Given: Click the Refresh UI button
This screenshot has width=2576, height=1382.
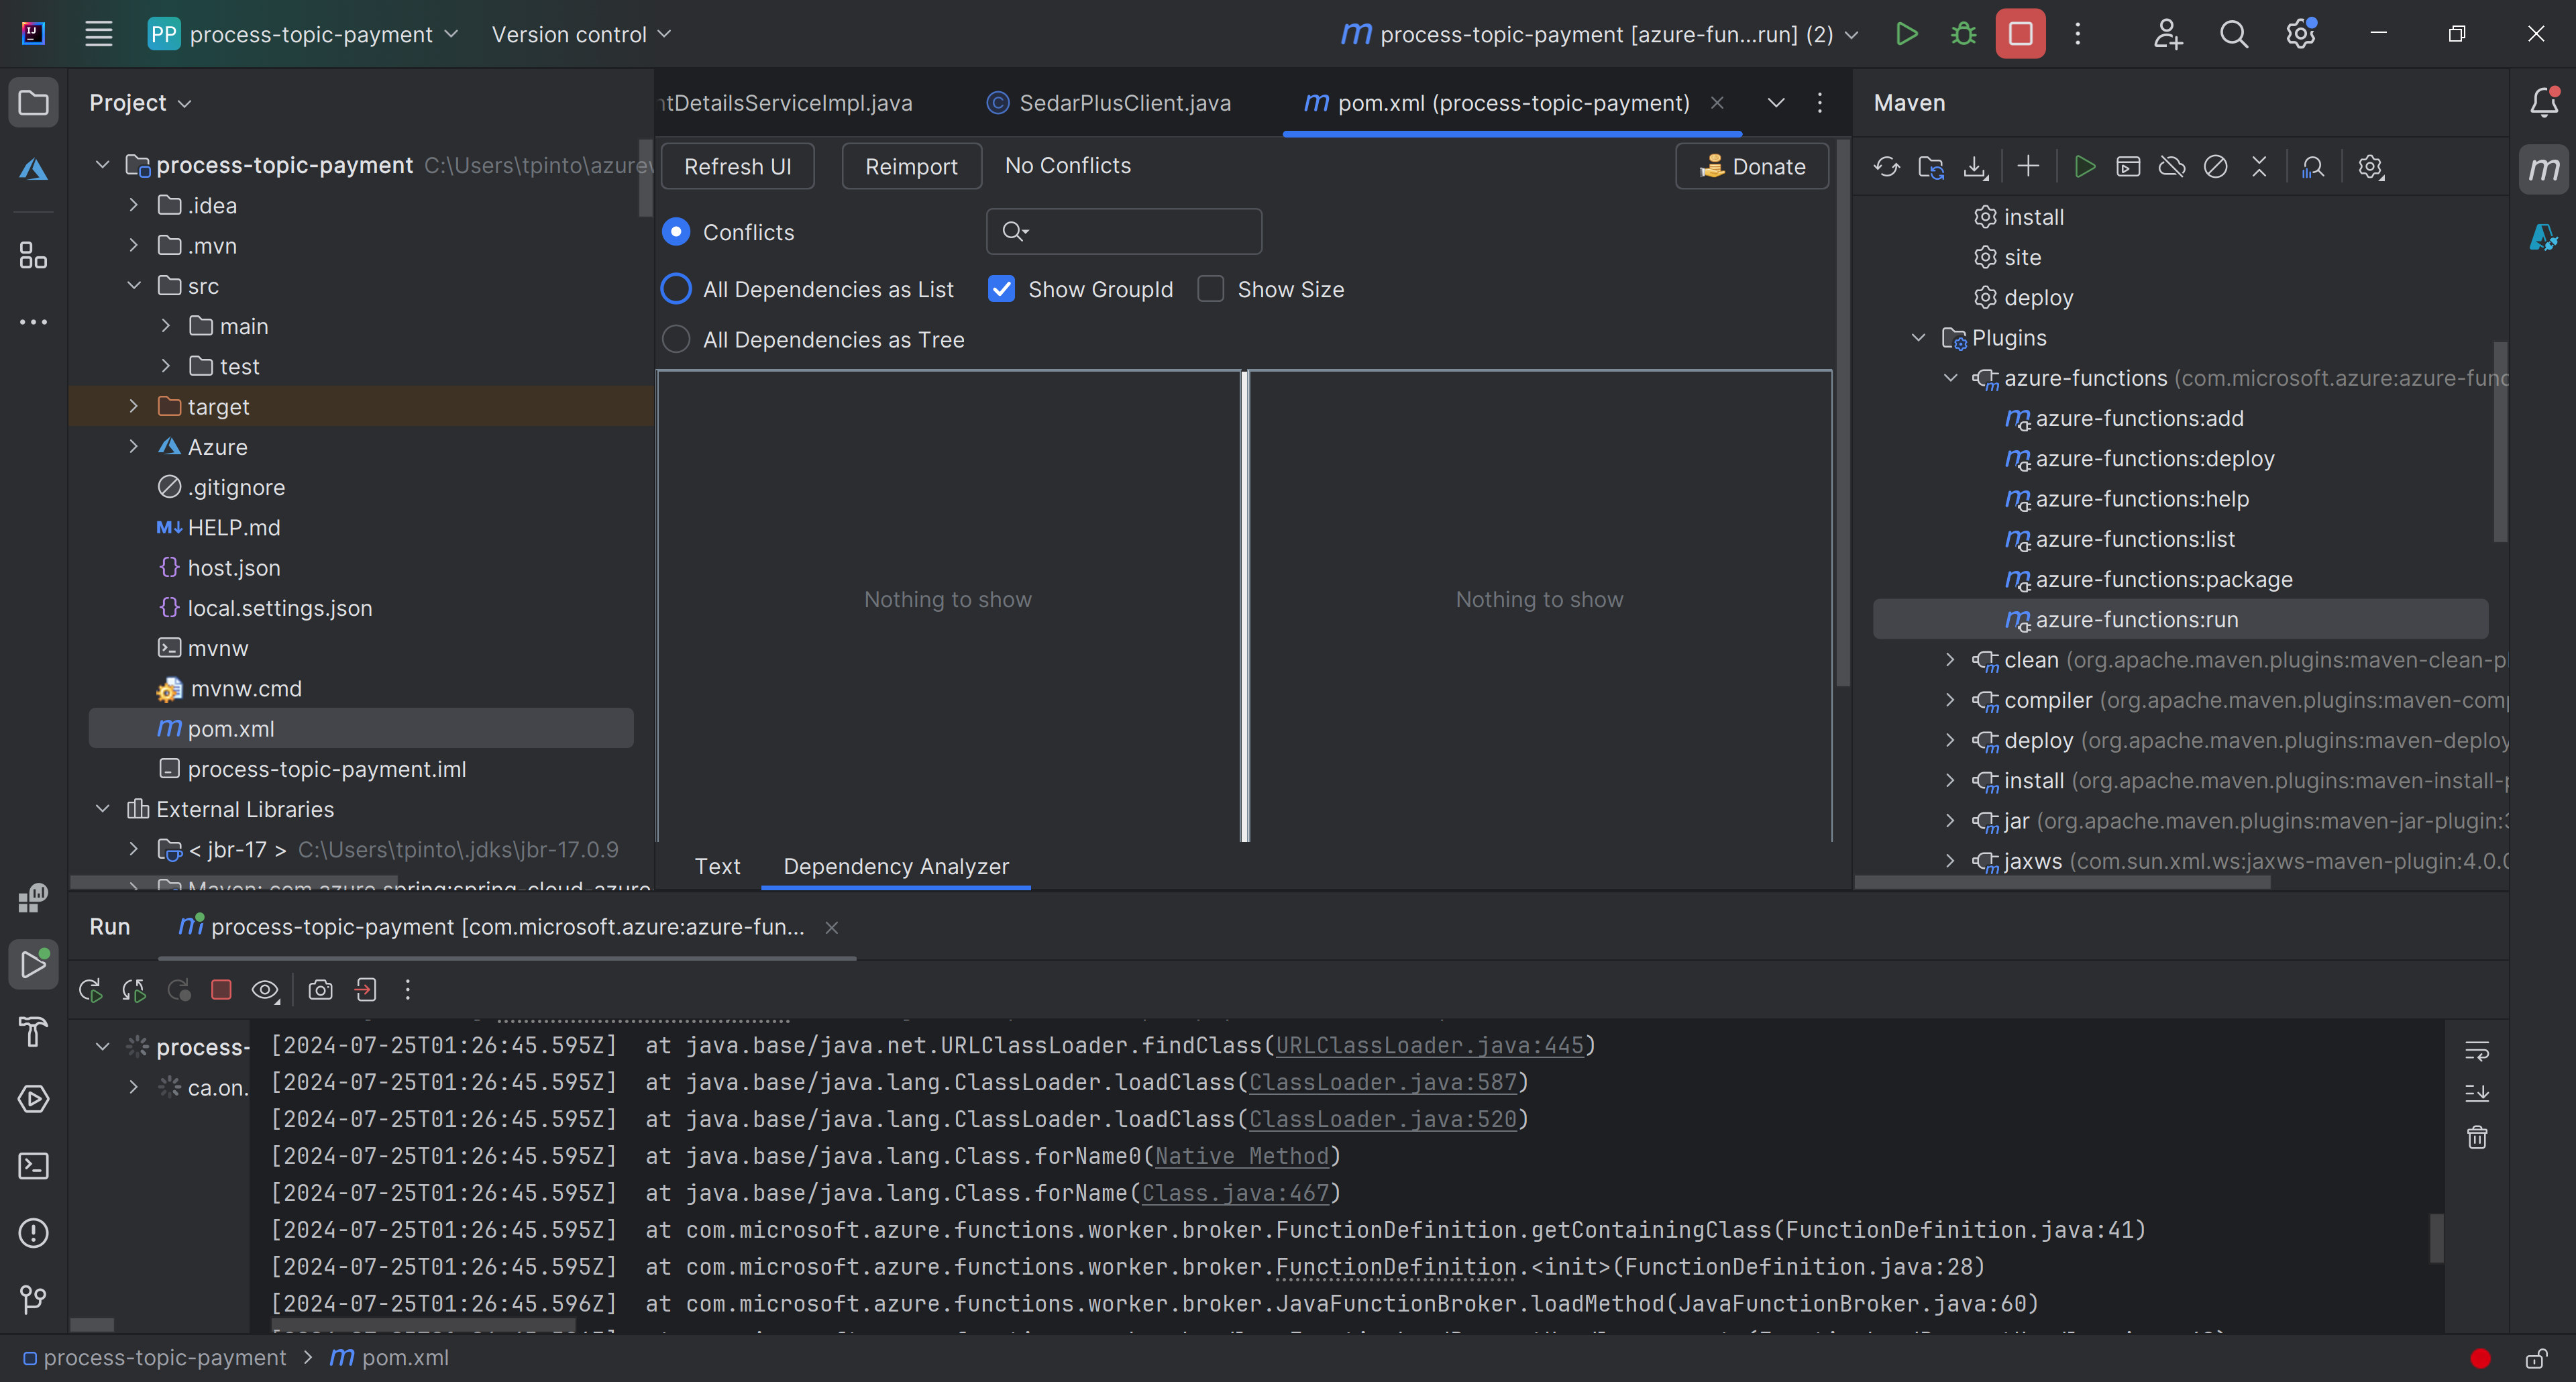Looking at the screenshot, I should click(x=737, y=166).
